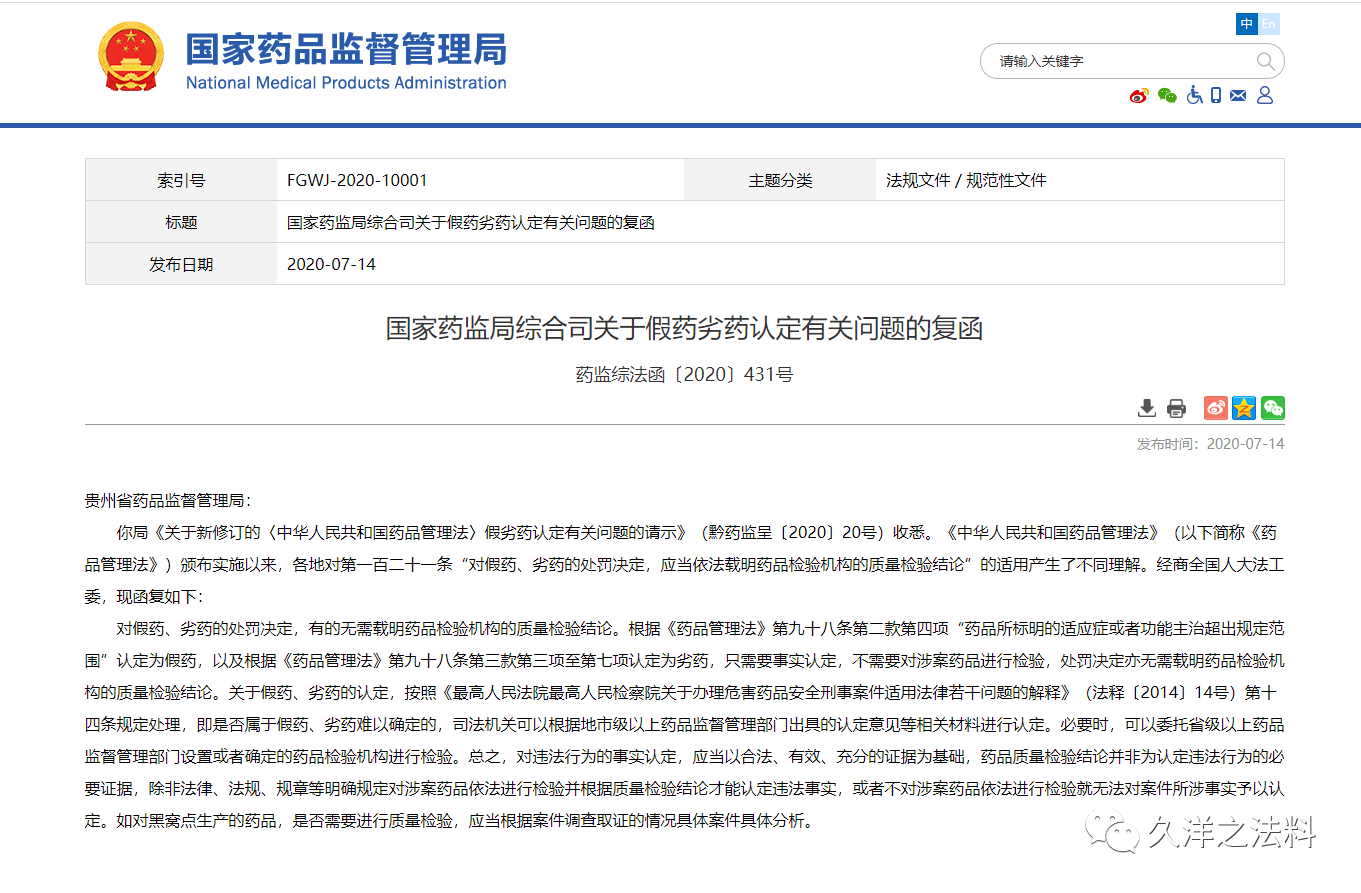Click the 法规文件 / 规范性文件 category link
Screen dimensions: 1361x893
click(x=964, y=179)
